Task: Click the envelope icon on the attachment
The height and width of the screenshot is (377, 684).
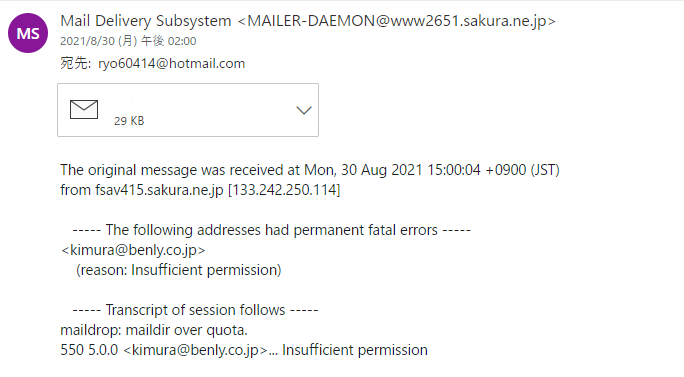Action: [84, 110]
